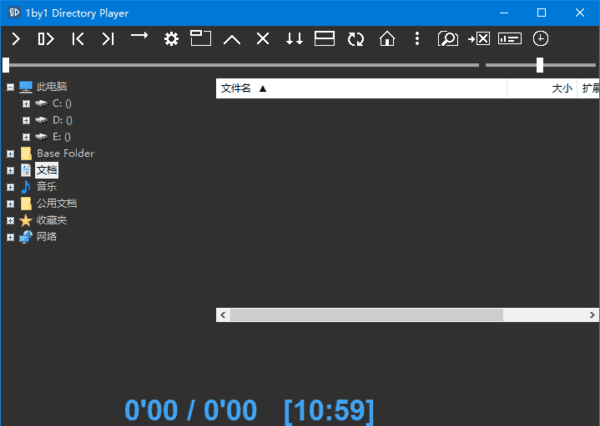Select the E: drive
Image resolution: width=600 pixels, height=426 pixels.
61,137
